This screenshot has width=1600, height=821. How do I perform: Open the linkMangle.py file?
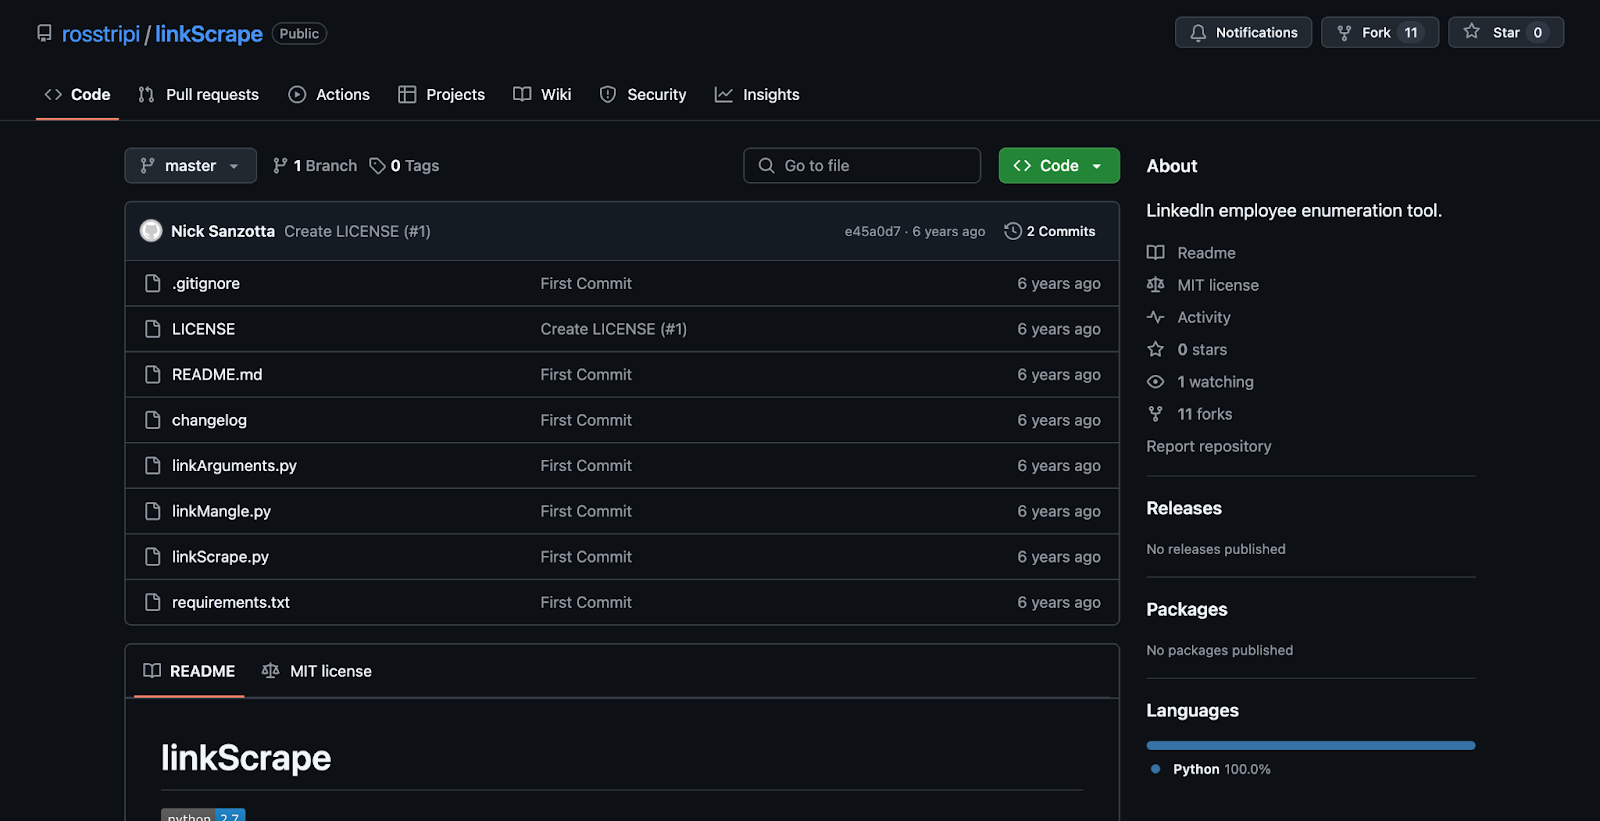coord(221,511)
